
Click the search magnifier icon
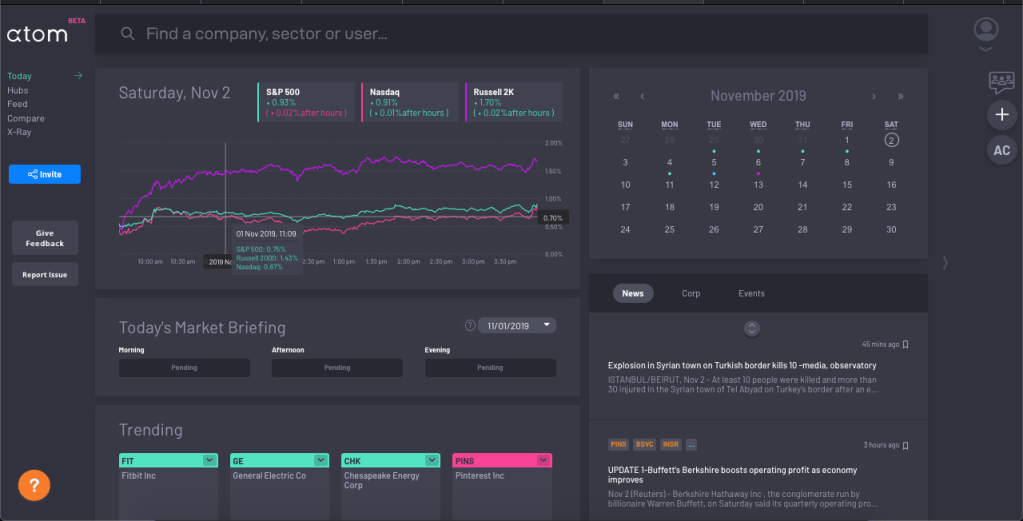pyautogui.click(x=127, y=34)
